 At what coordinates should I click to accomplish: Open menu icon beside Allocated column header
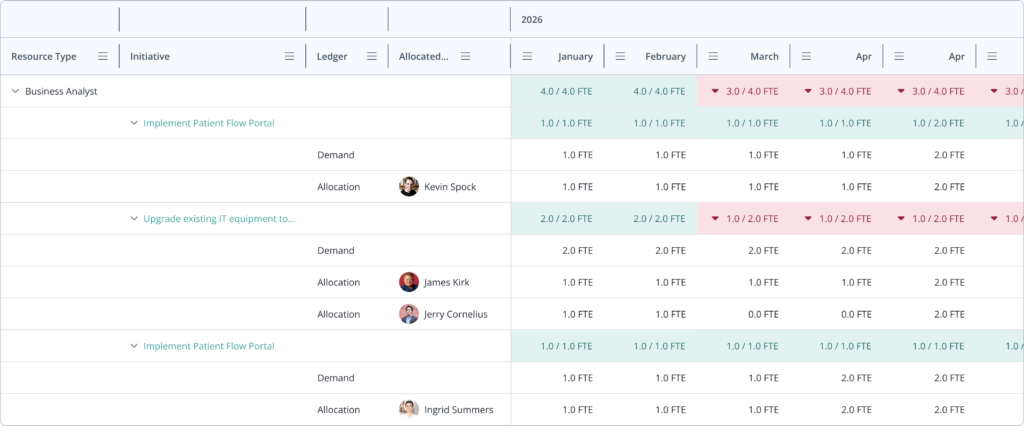pos(465,57)
